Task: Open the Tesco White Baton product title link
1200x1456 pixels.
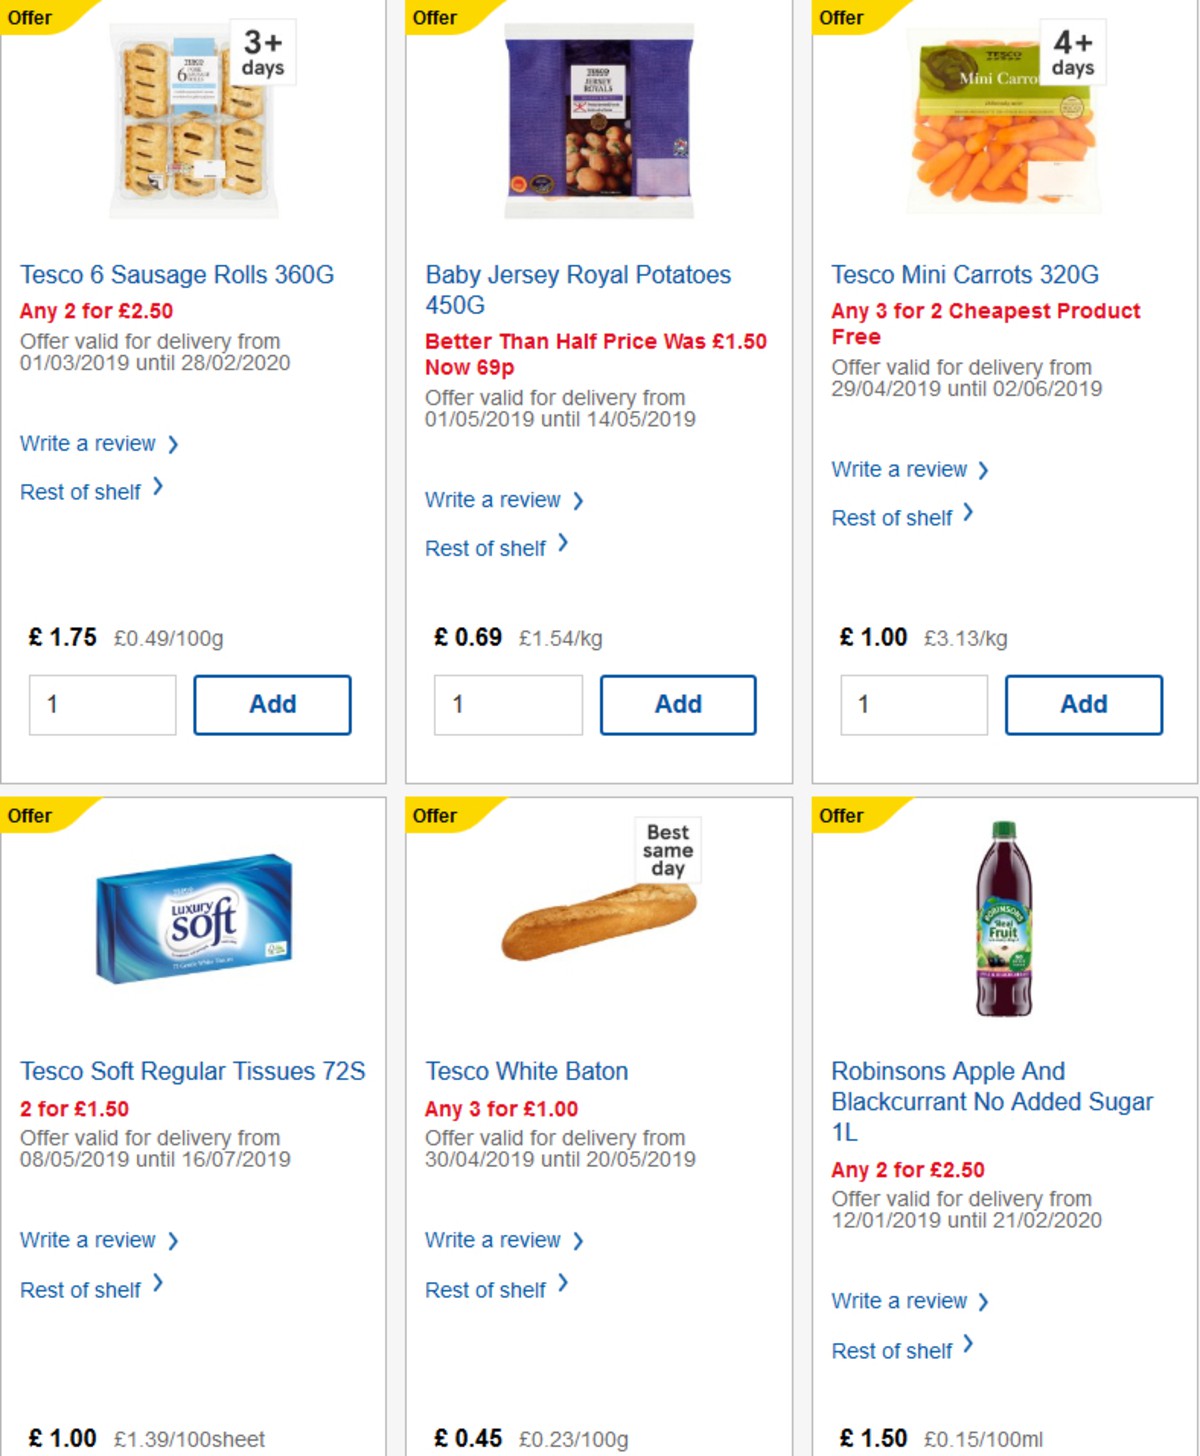Action: click(x=526, y=1071)
